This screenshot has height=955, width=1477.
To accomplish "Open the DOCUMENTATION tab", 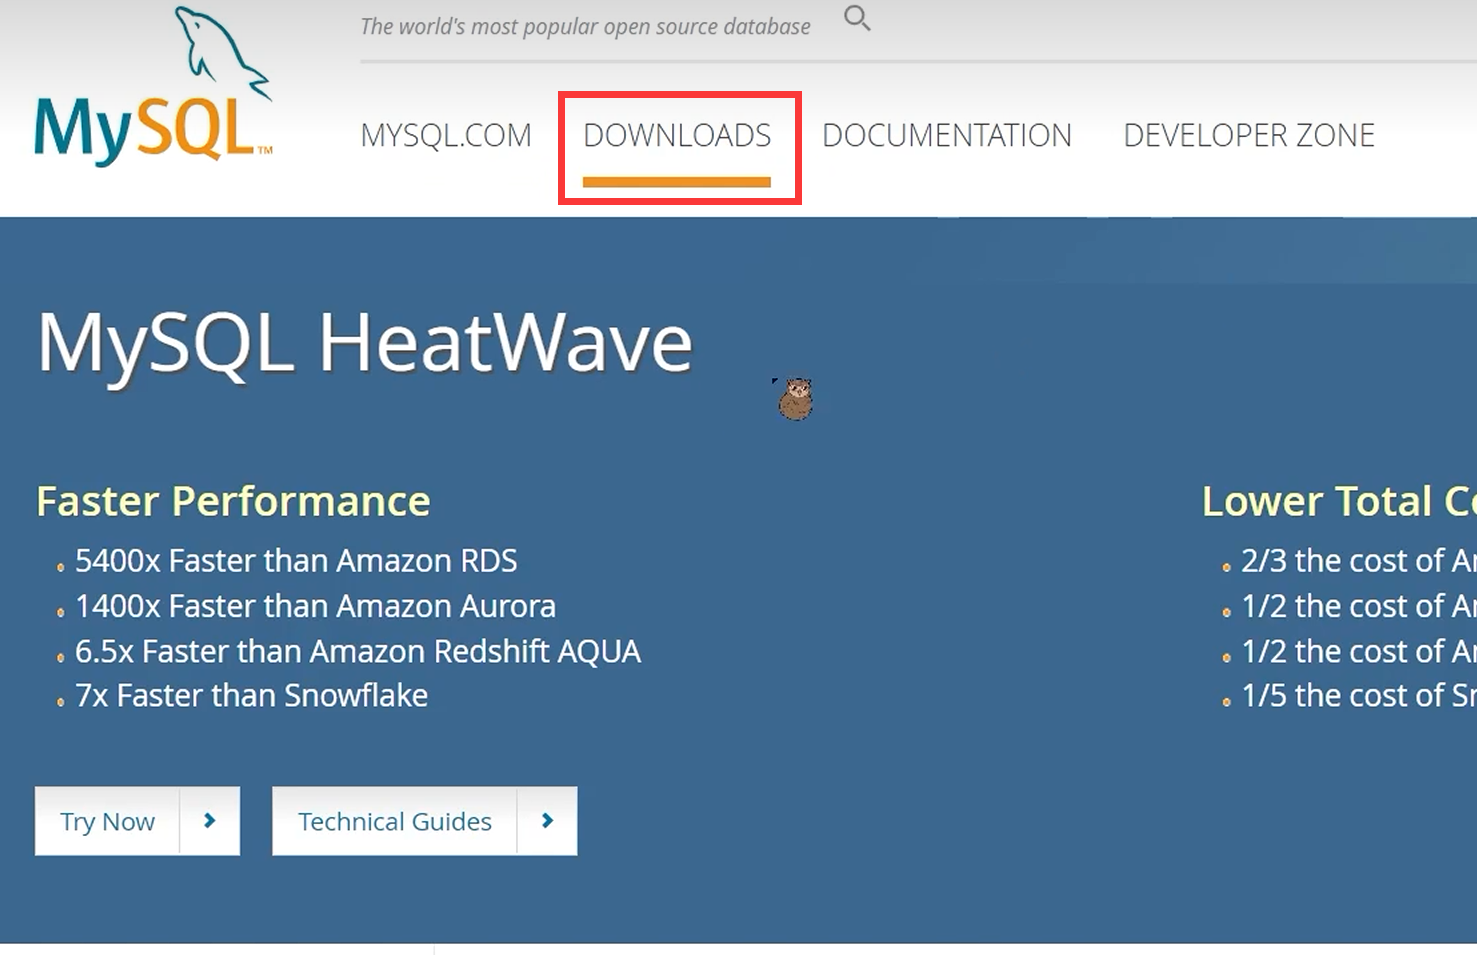I will (947, 135).
